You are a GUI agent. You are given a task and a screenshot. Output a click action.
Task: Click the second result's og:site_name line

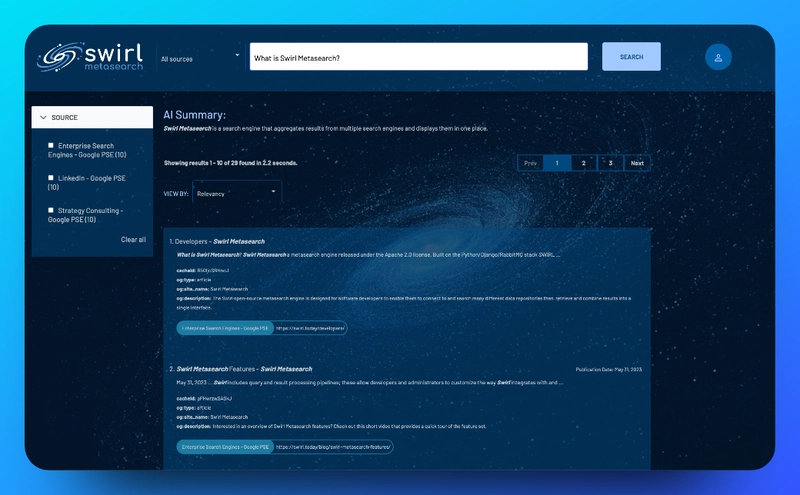[212, 417]
